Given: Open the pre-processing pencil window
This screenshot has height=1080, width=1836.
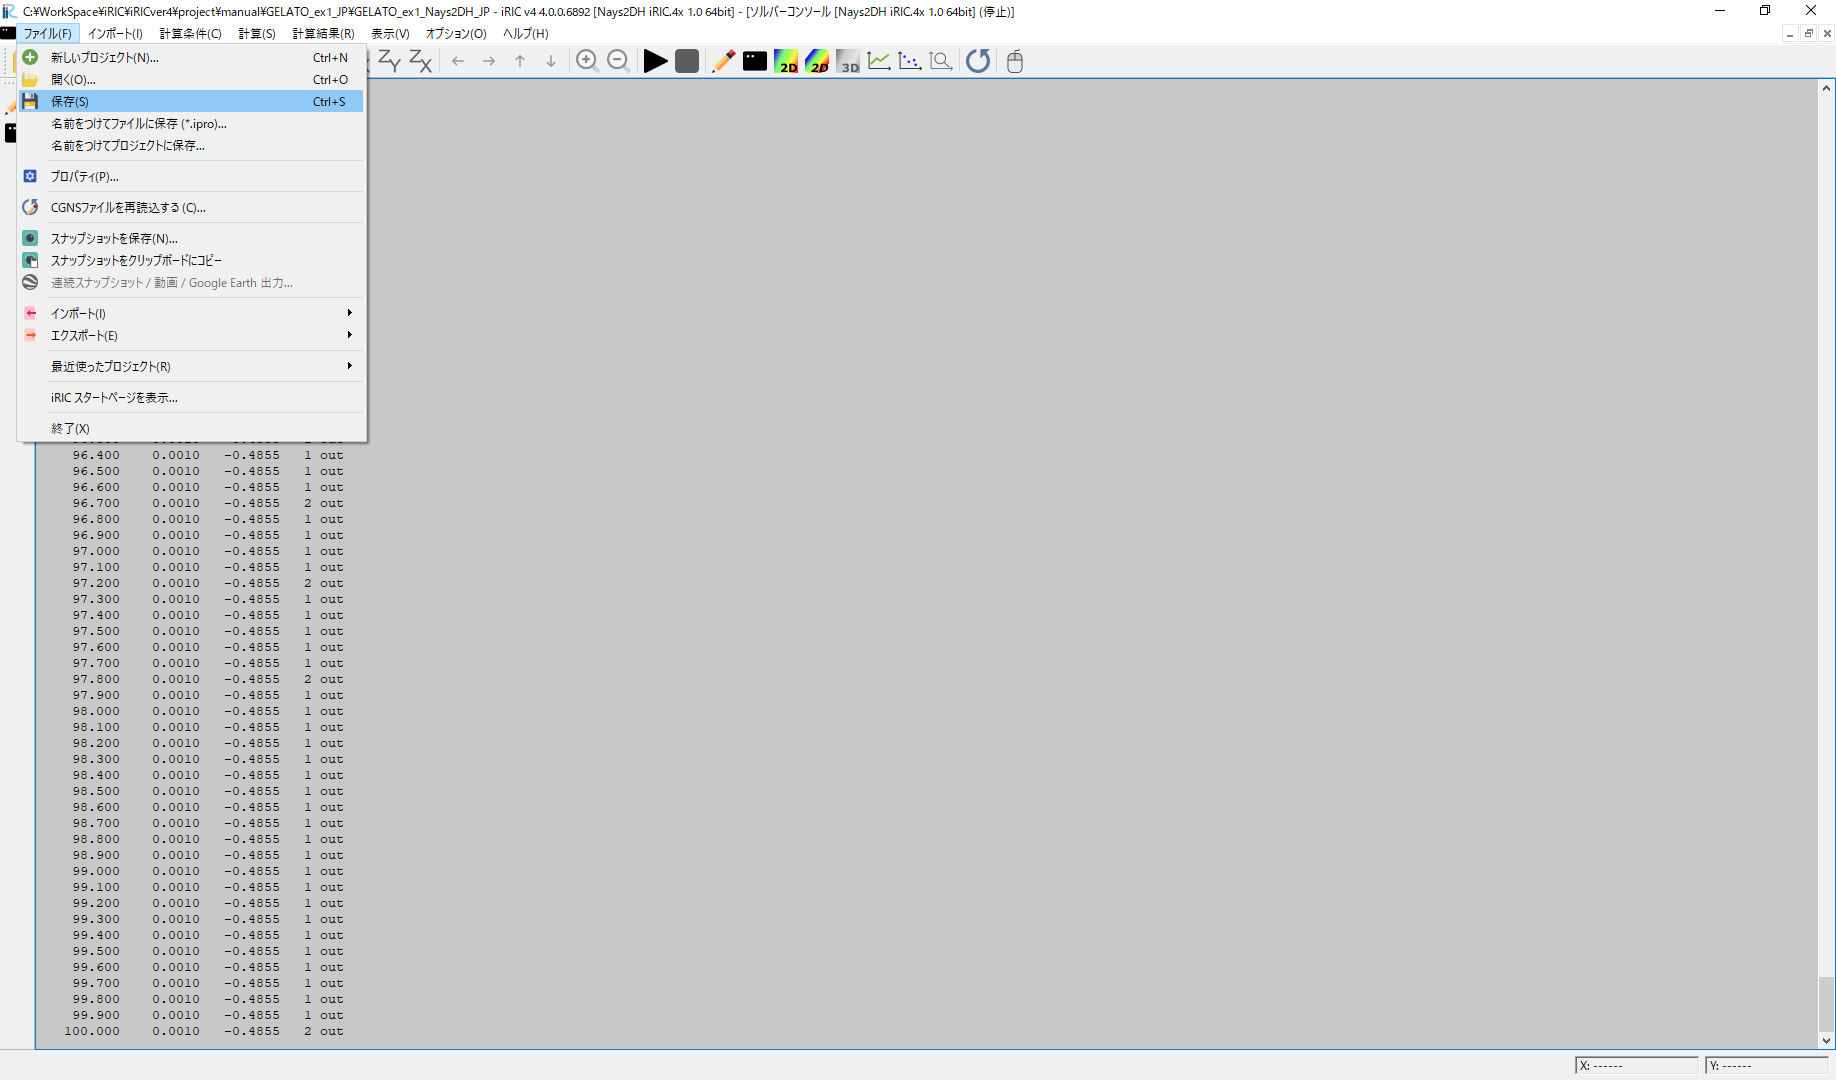Looking at the screenshot, I should click(x=723, y=61).
